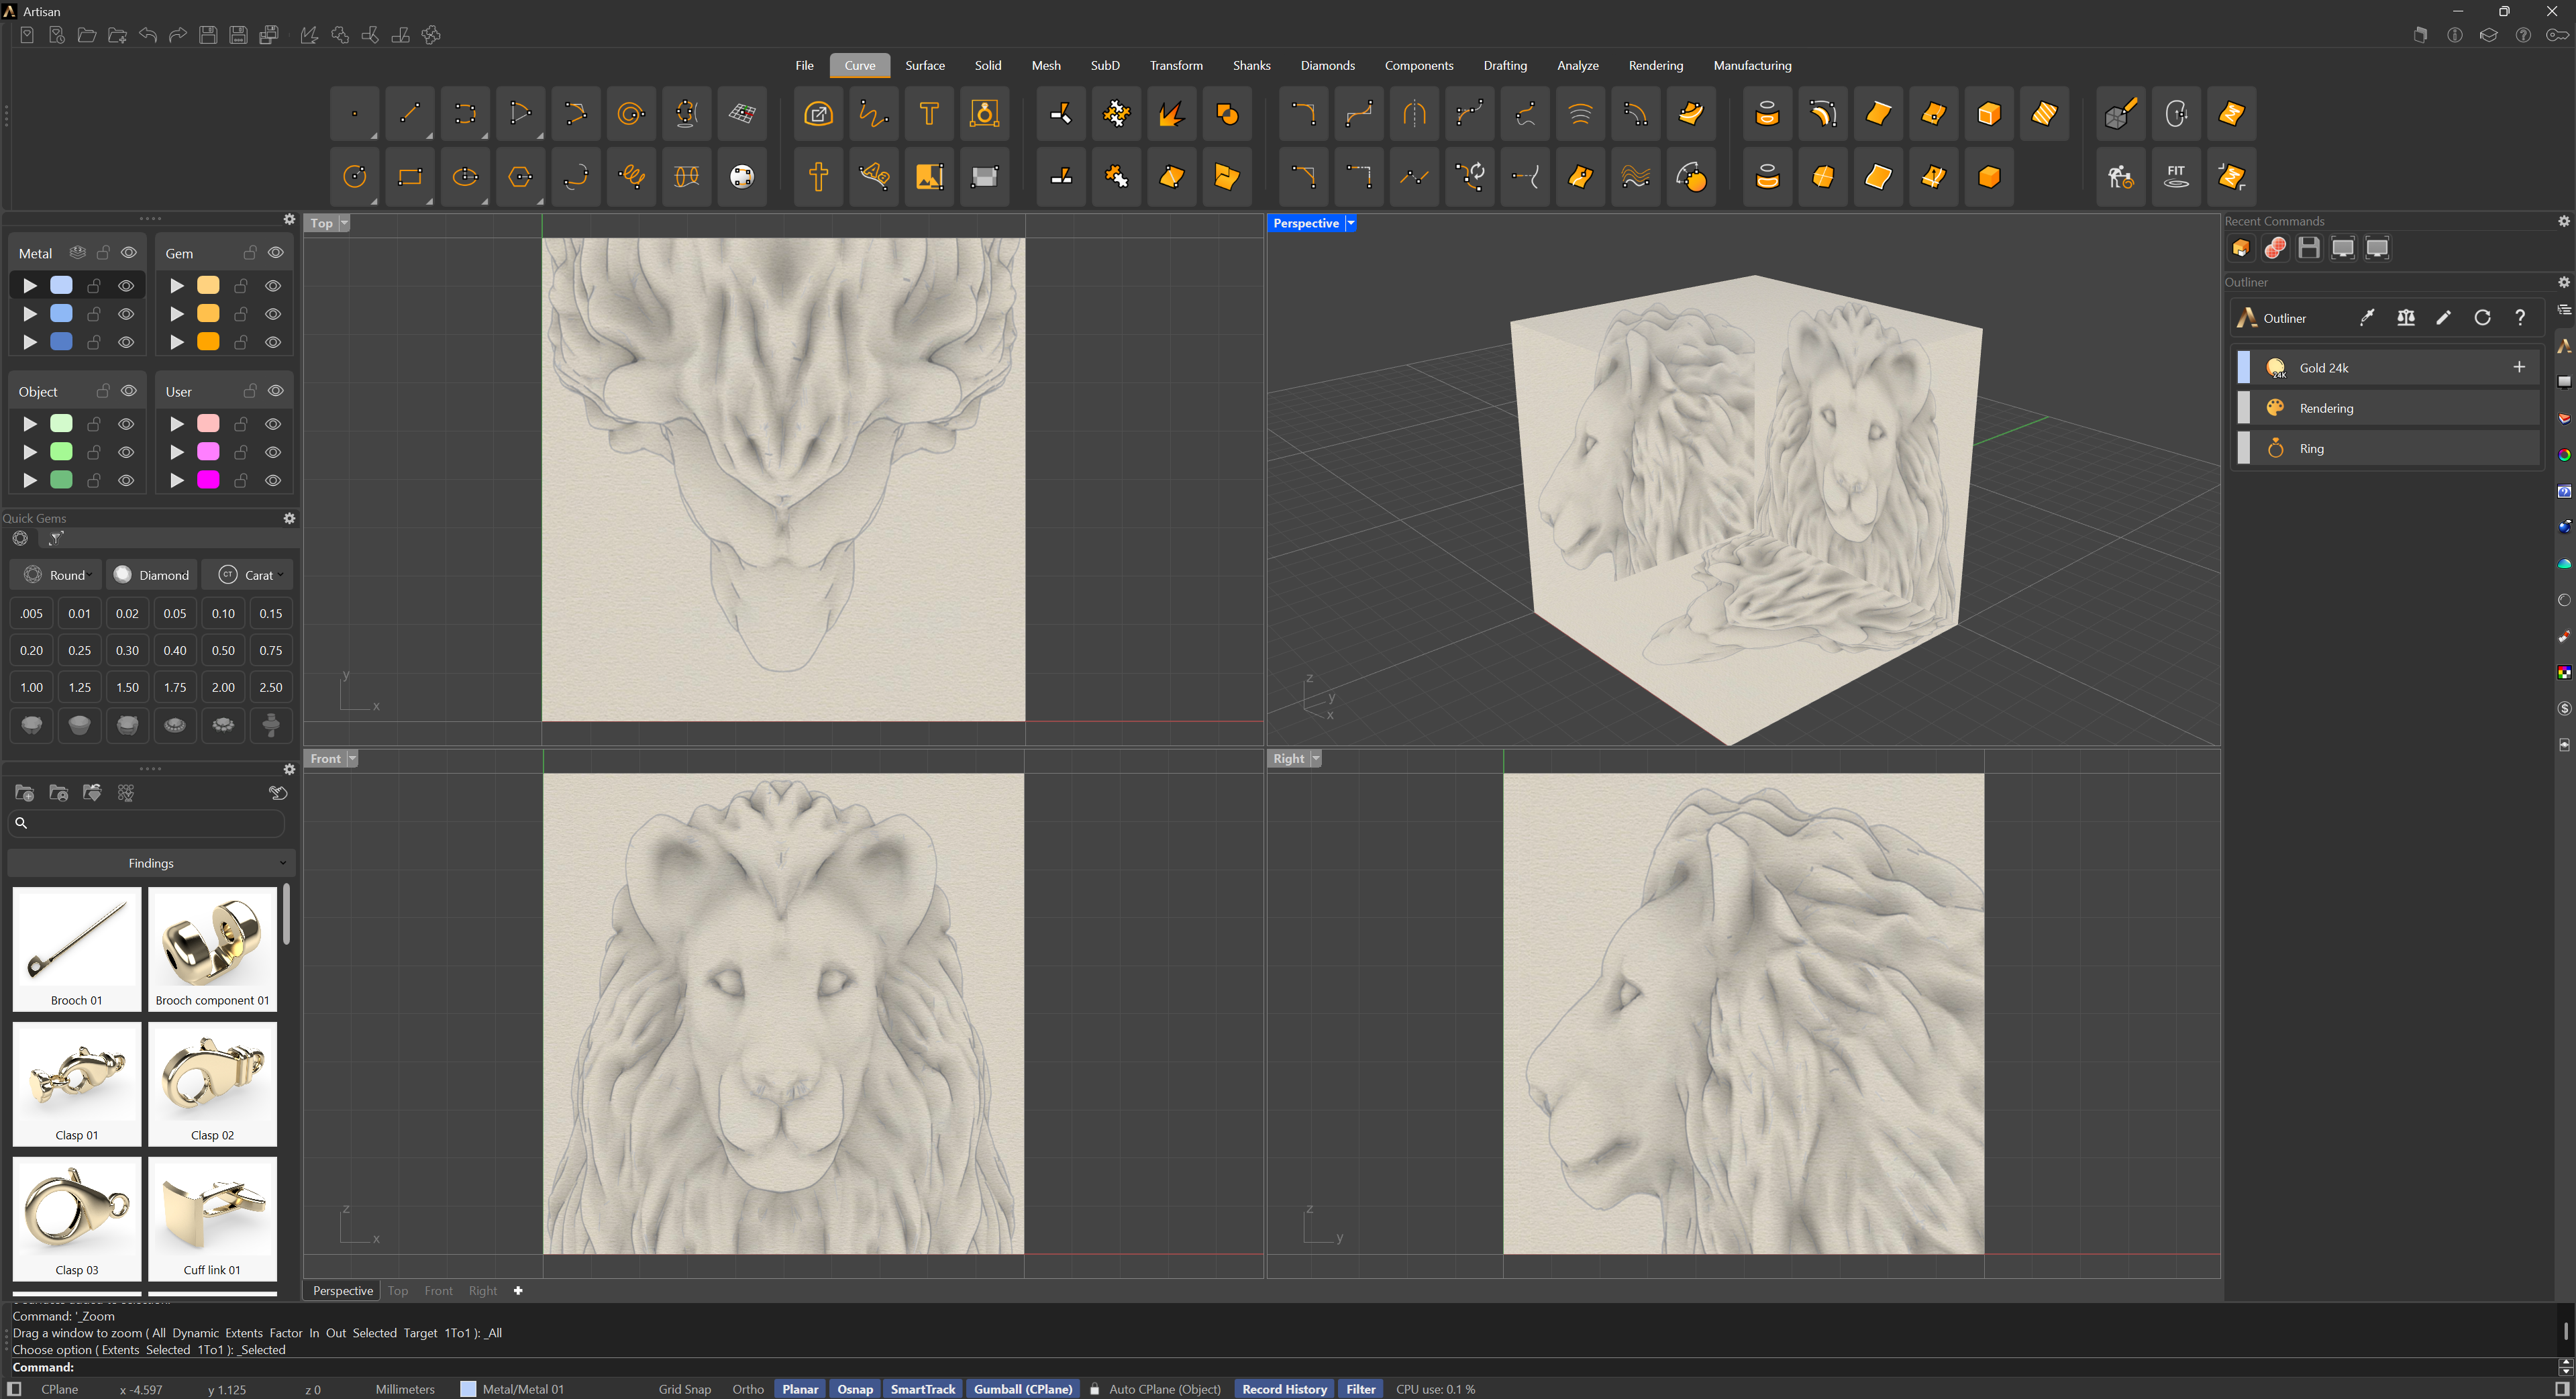The width and height of the screenshot is (2576, 1399).
Task: Open the Perspective viewport menu arrow
Action: [x=1351, y=223]
